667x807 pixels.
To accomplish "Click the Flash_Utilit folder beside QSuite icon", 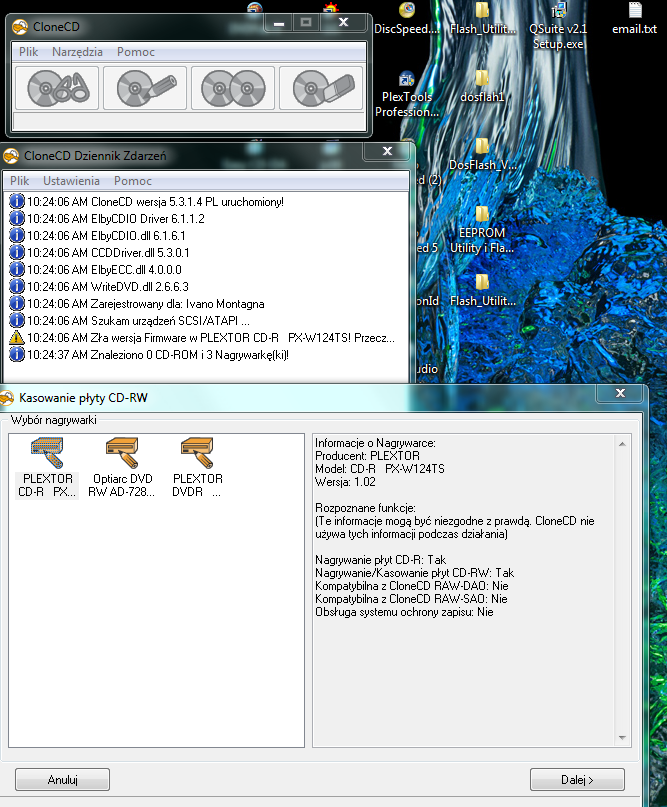I will tap(482, 20).
